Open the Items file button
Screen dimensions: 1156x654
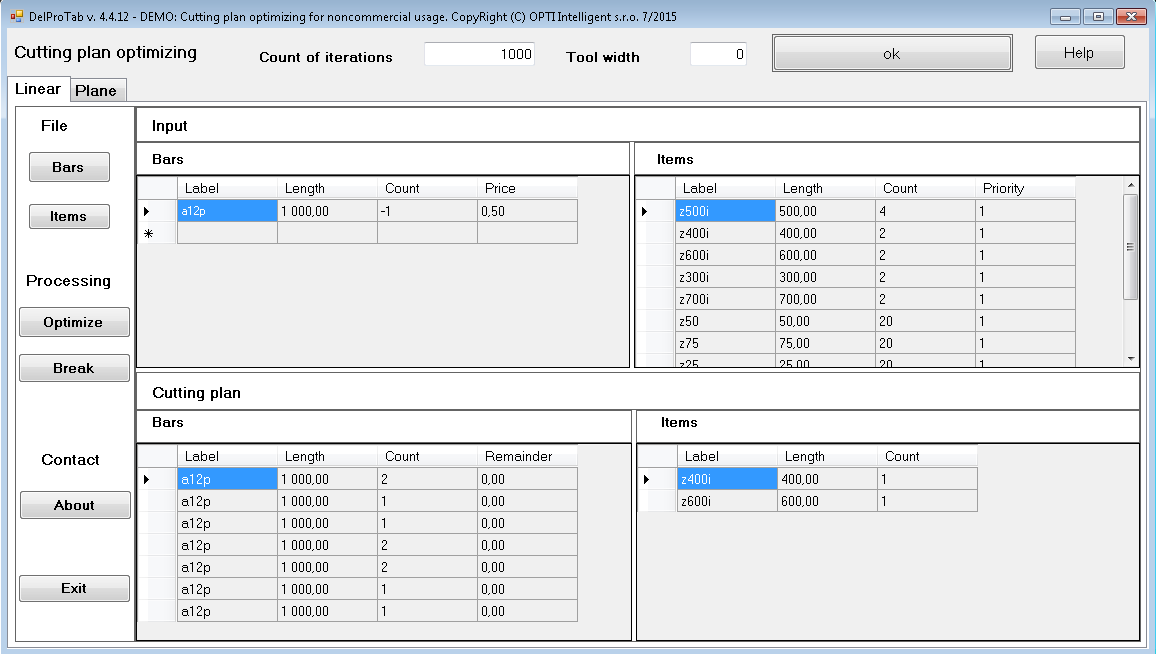tap(69, 217)
